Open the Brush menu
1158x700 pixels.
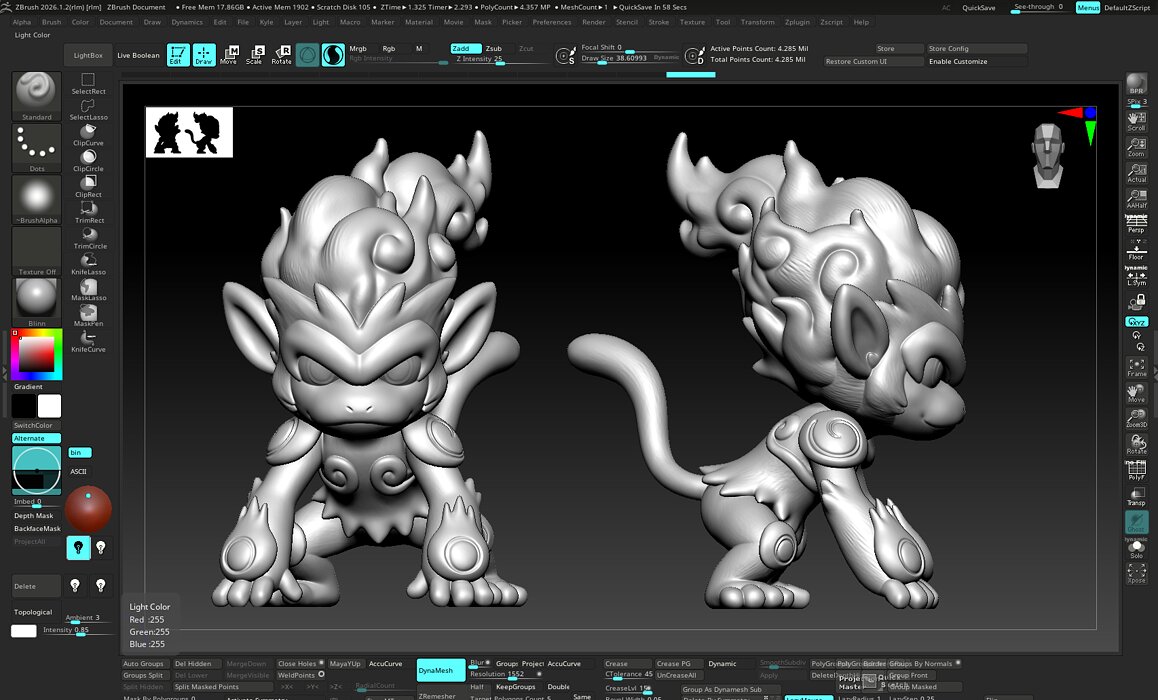tap(52, 22)
